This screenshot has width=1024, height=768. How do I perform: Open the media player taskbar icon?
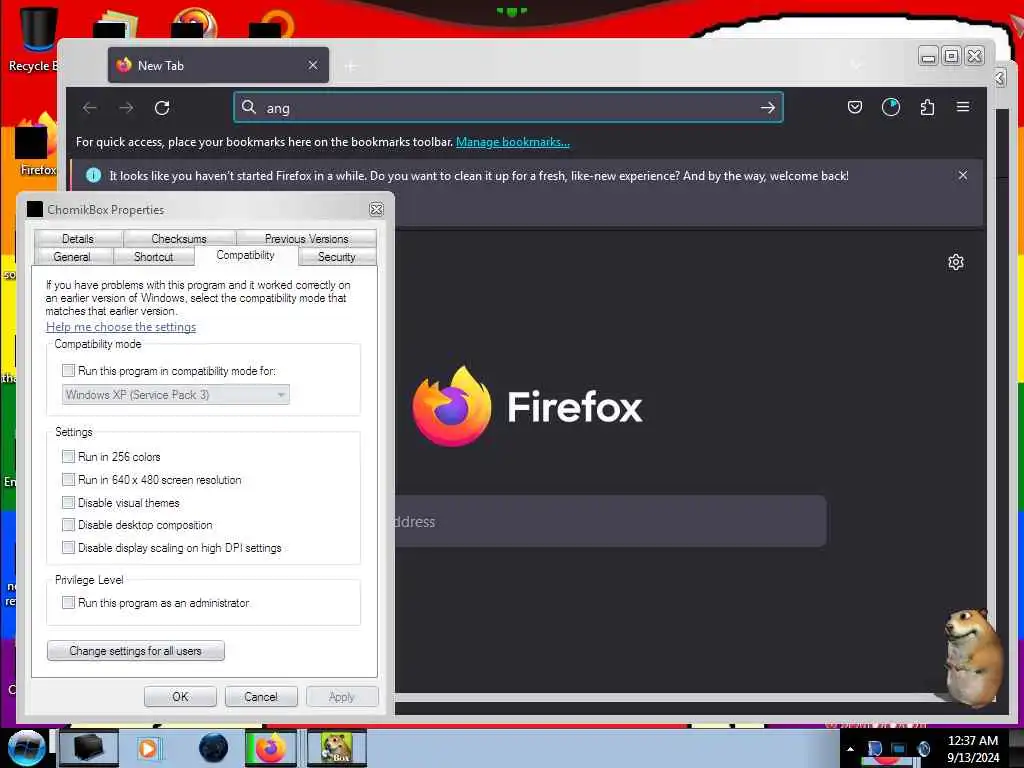(x=148, y=748)
